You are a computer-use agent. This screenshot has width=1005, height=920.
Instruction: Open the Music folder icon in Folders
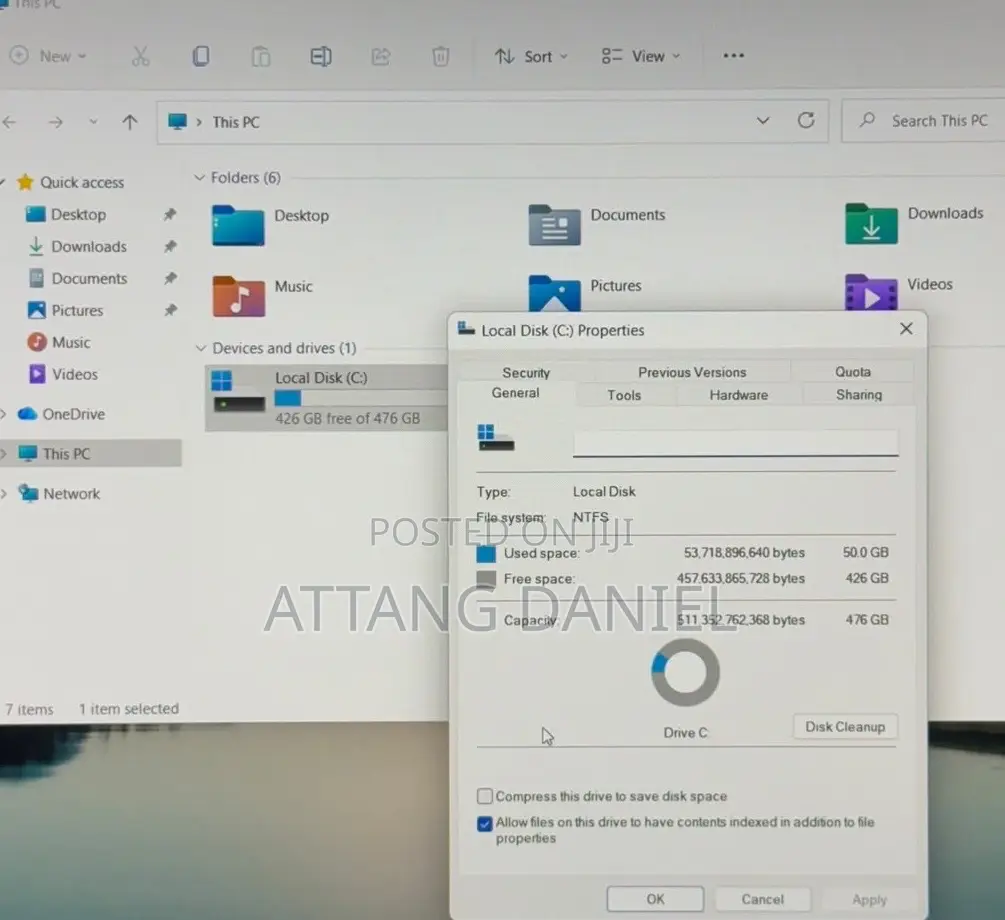pos(238,296)
